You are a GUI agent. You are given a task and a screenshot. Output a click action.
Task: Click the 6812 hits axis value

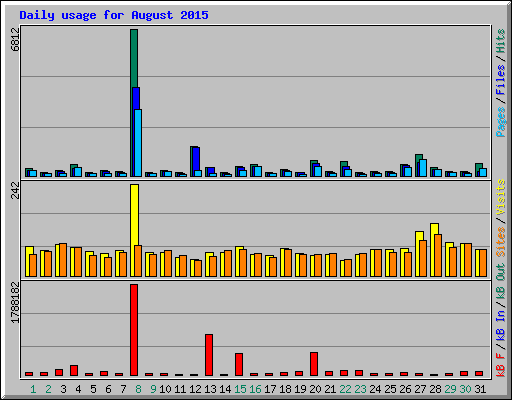click(x=15, y=39)
